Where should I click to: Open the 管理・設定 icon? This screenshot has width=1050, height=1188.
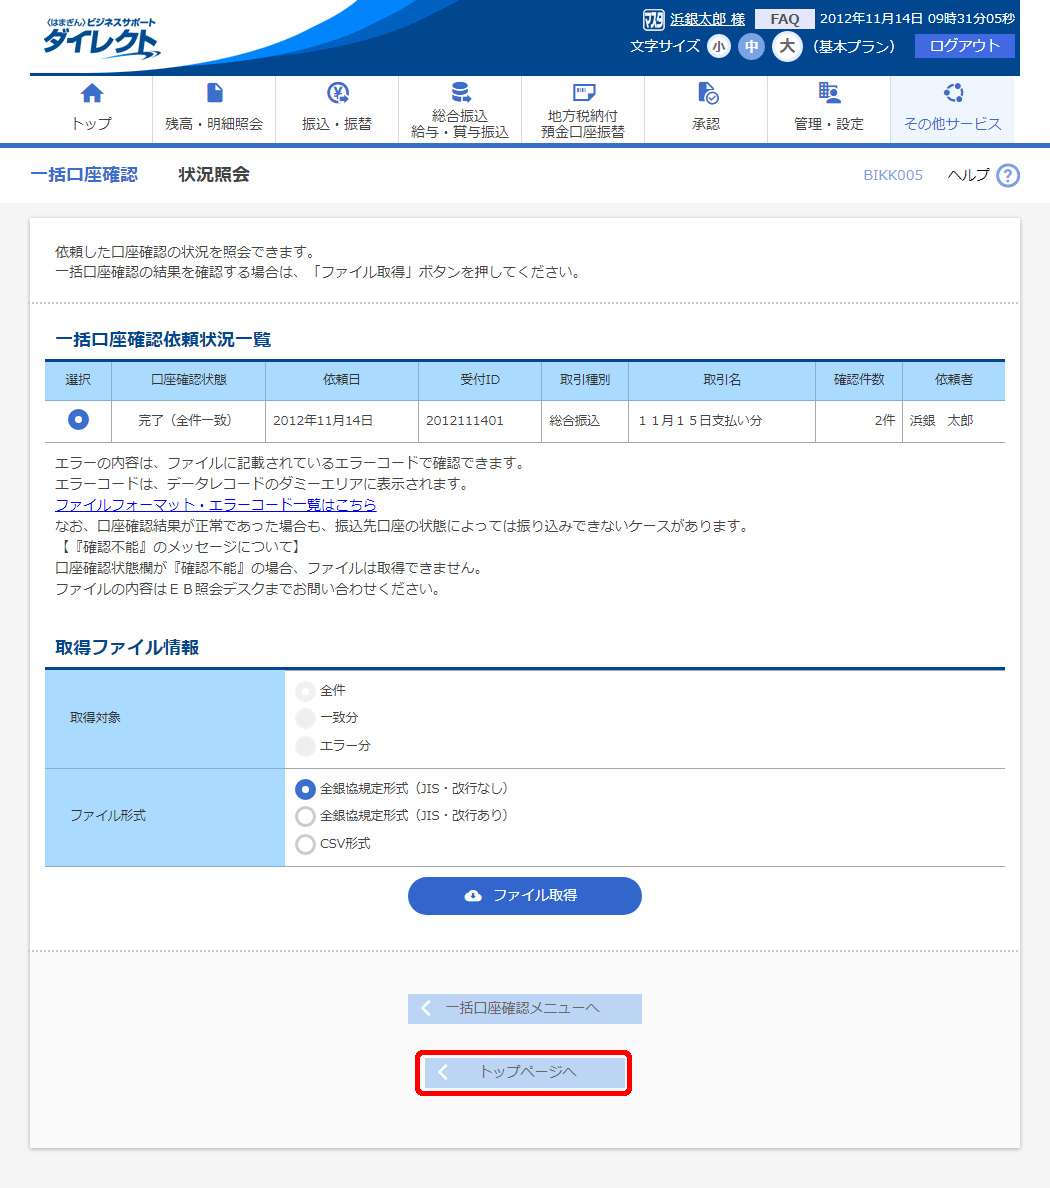pos(829,94)
